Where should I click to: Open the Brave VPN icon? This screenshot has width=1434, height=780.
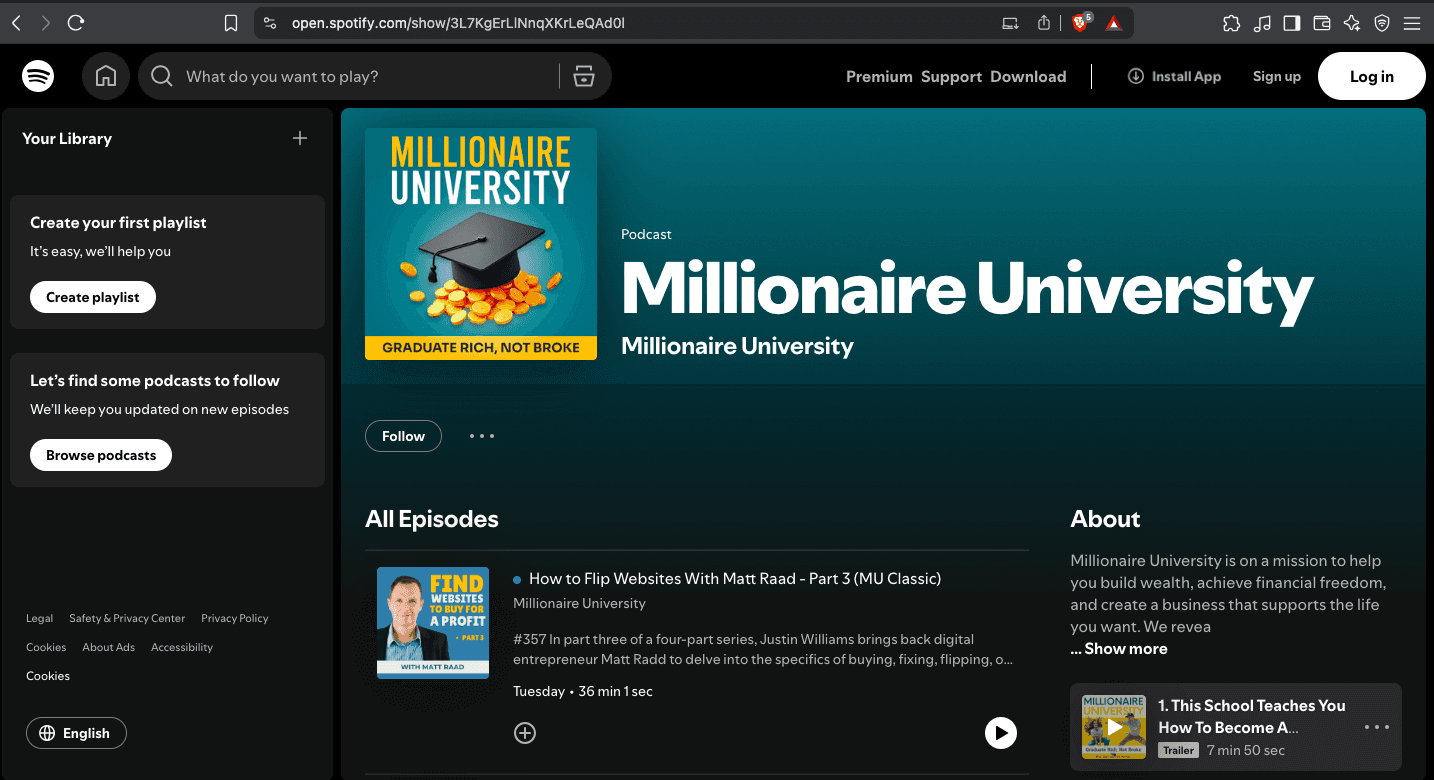[1382, 23]
